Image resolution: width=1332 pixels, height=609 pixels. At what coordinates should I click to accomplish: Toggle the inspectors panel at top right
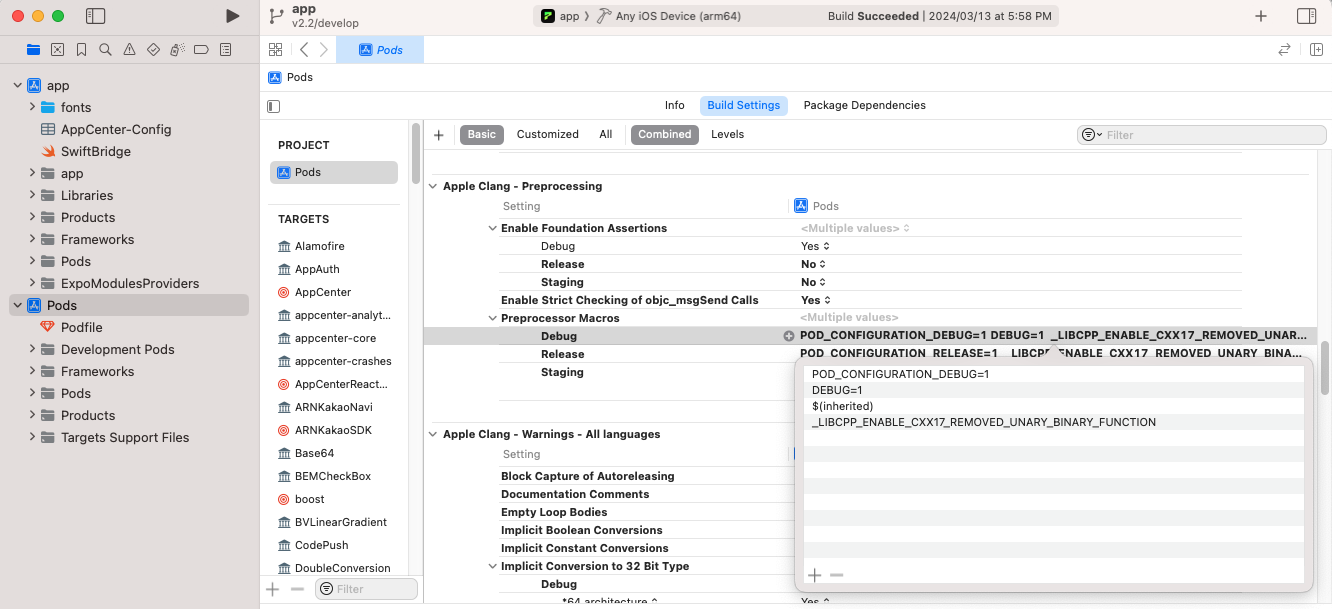(x=1306, y=16)
